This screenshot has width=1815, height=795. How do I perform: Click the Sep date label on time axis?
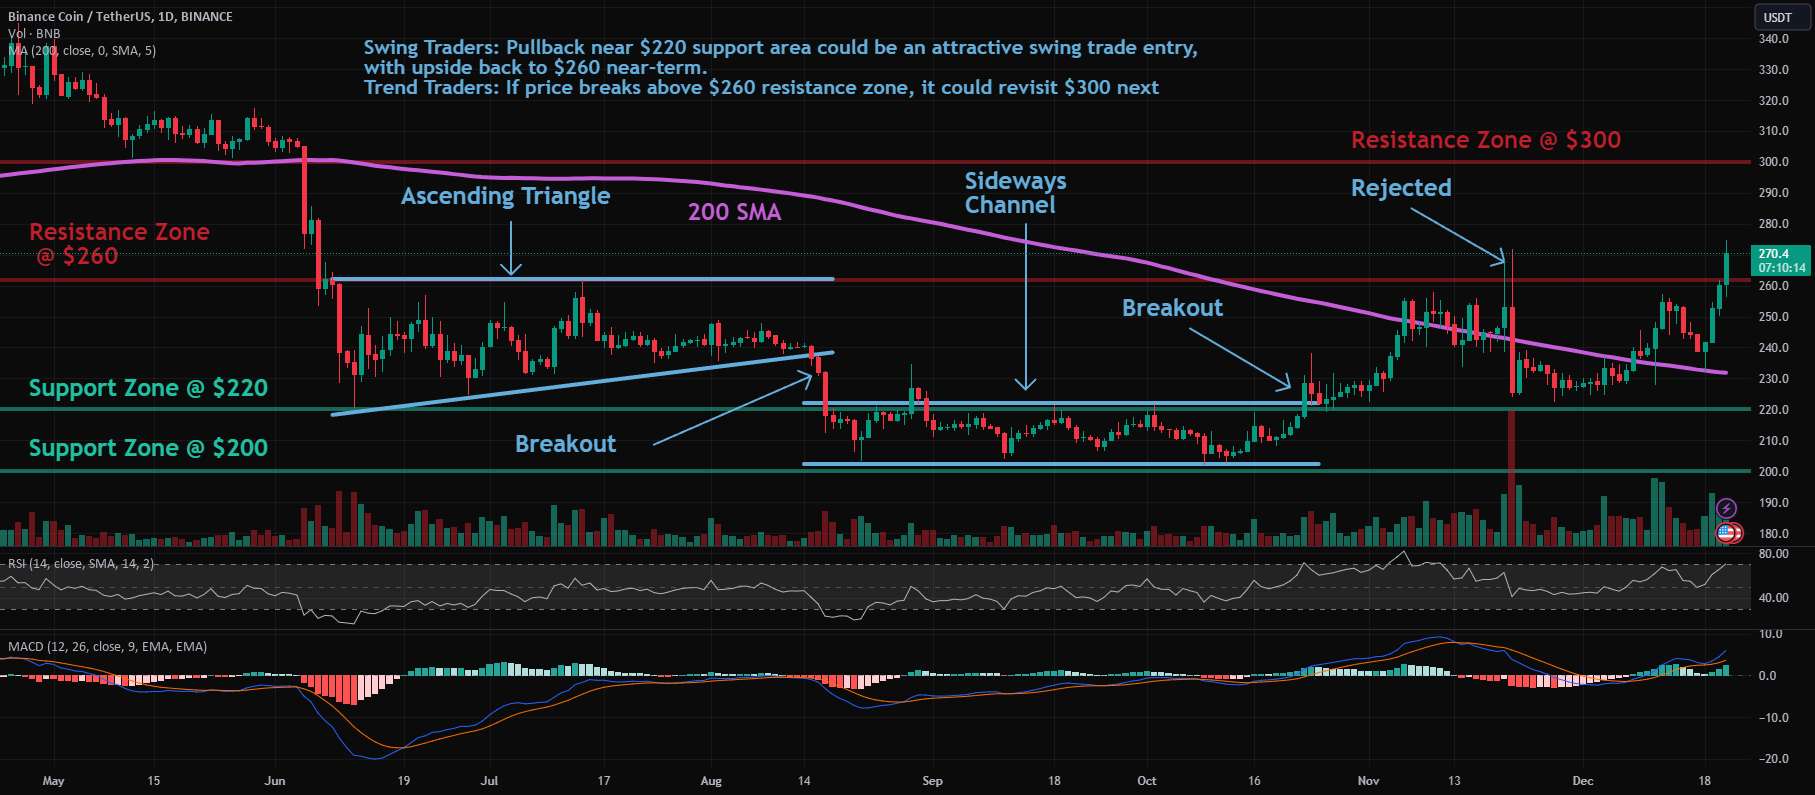[x=932, y=781]
